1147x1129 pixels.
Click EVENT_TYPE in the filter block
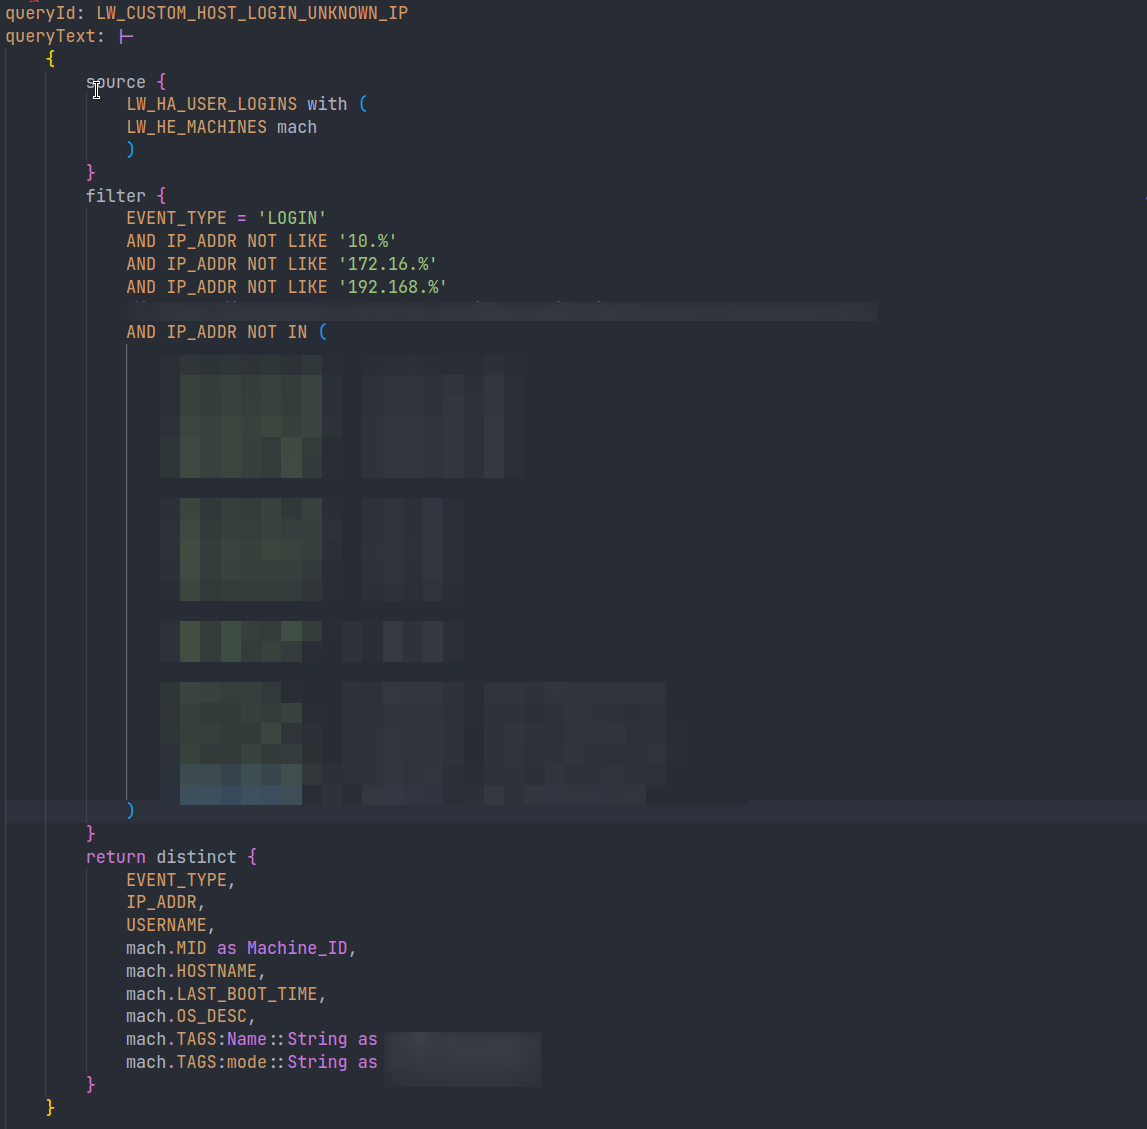(176, 218)
